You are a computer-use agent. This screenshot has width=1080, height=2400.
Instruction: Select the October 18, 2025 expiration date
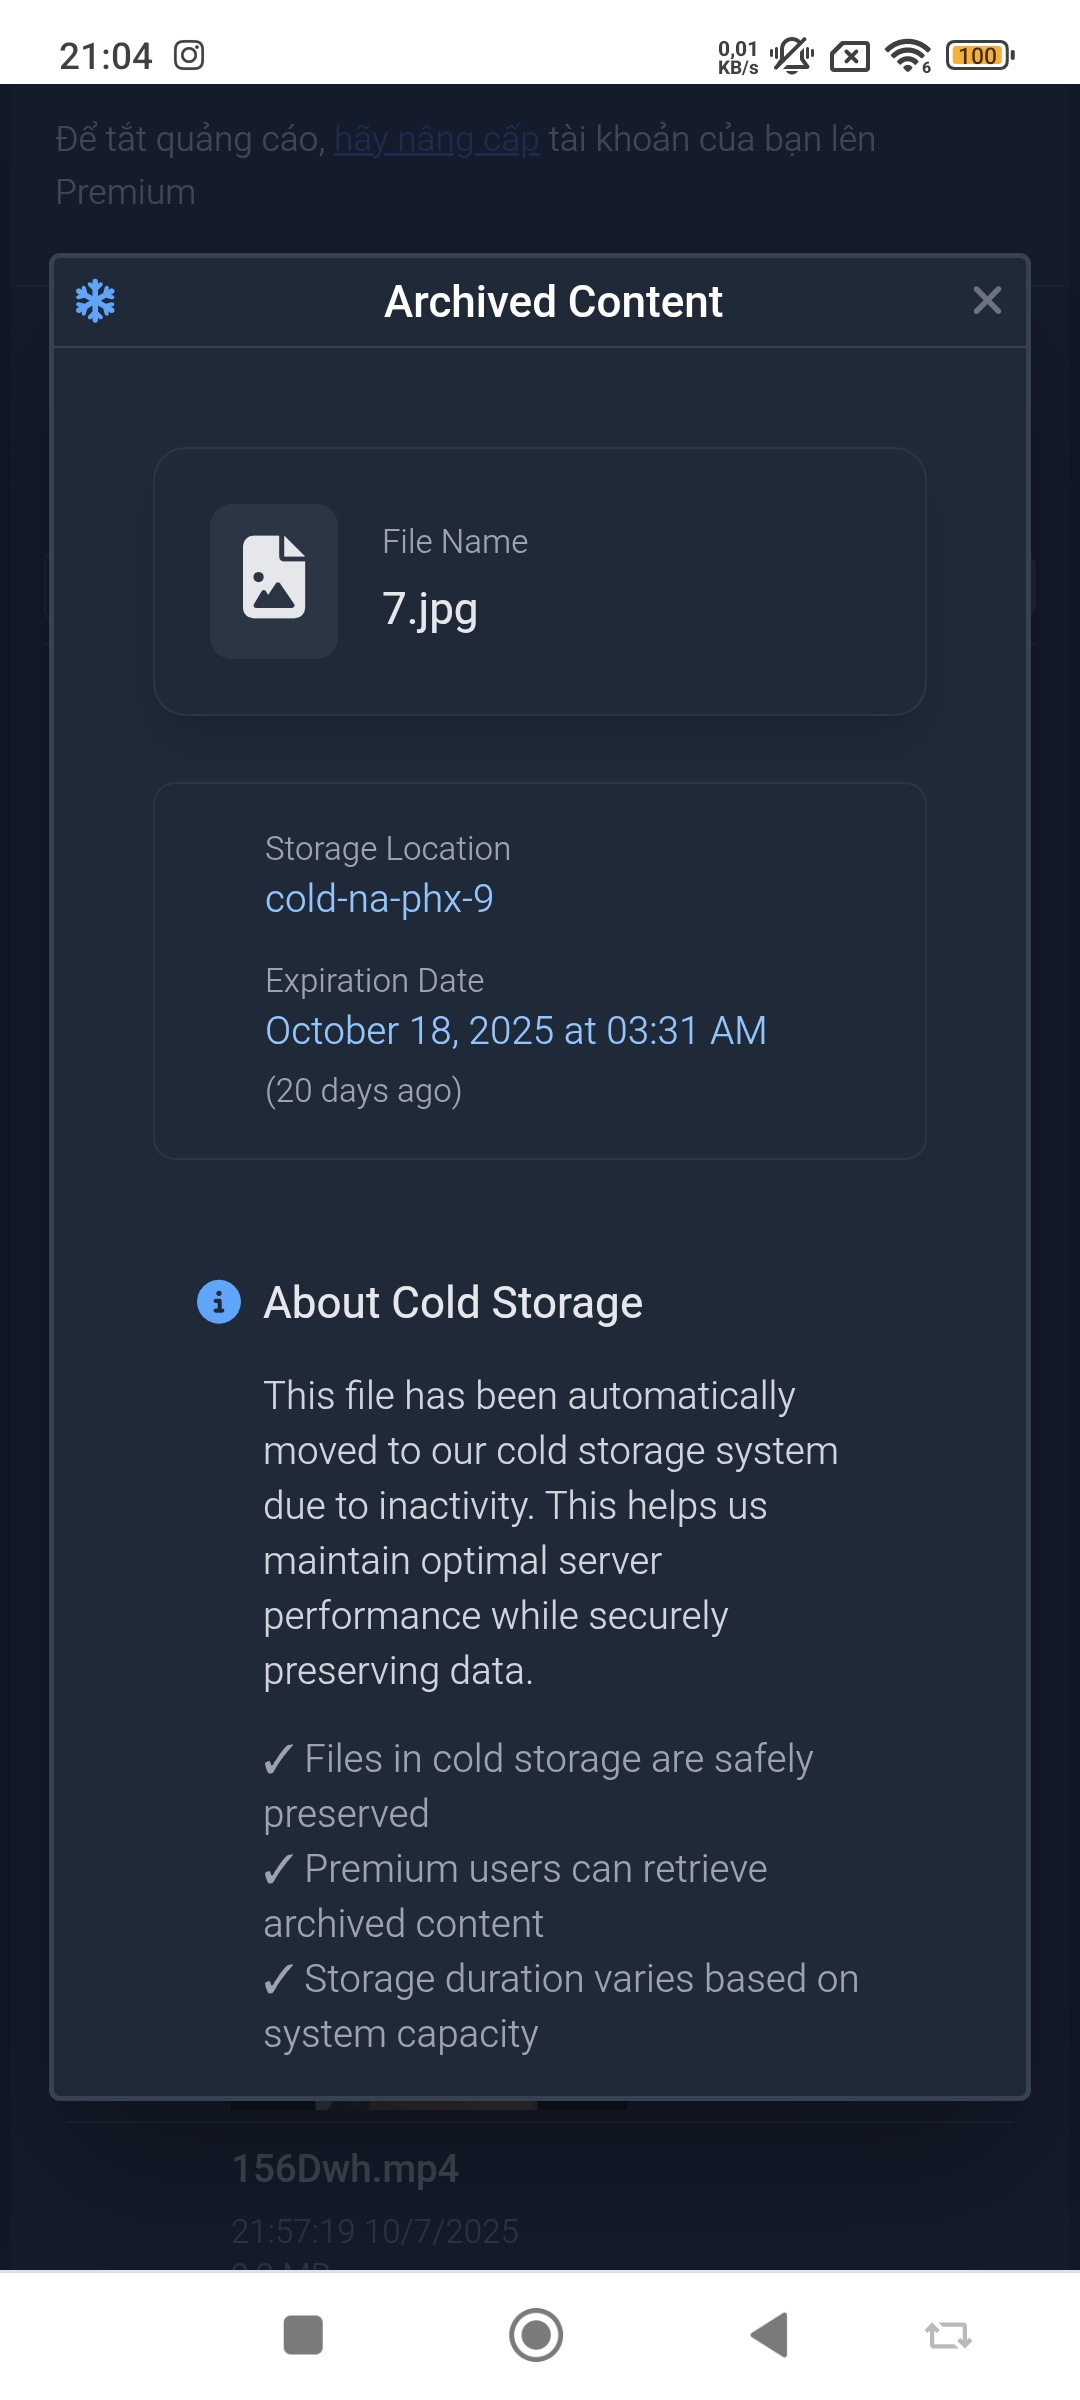pos(515,1031)
